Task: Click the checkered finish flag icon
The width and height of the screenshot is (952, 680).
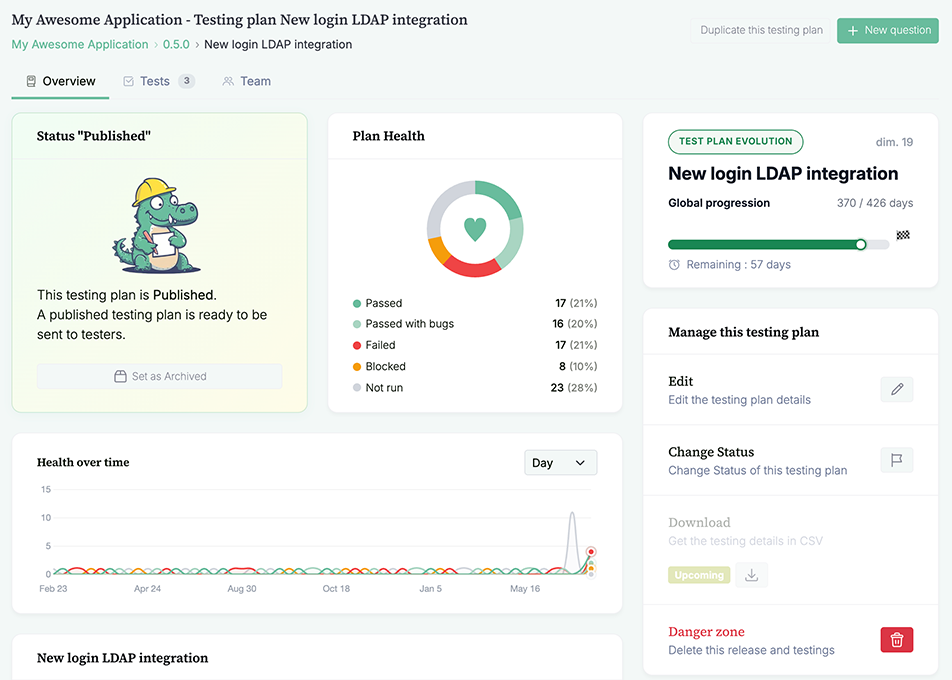Action: coord(903,235)
